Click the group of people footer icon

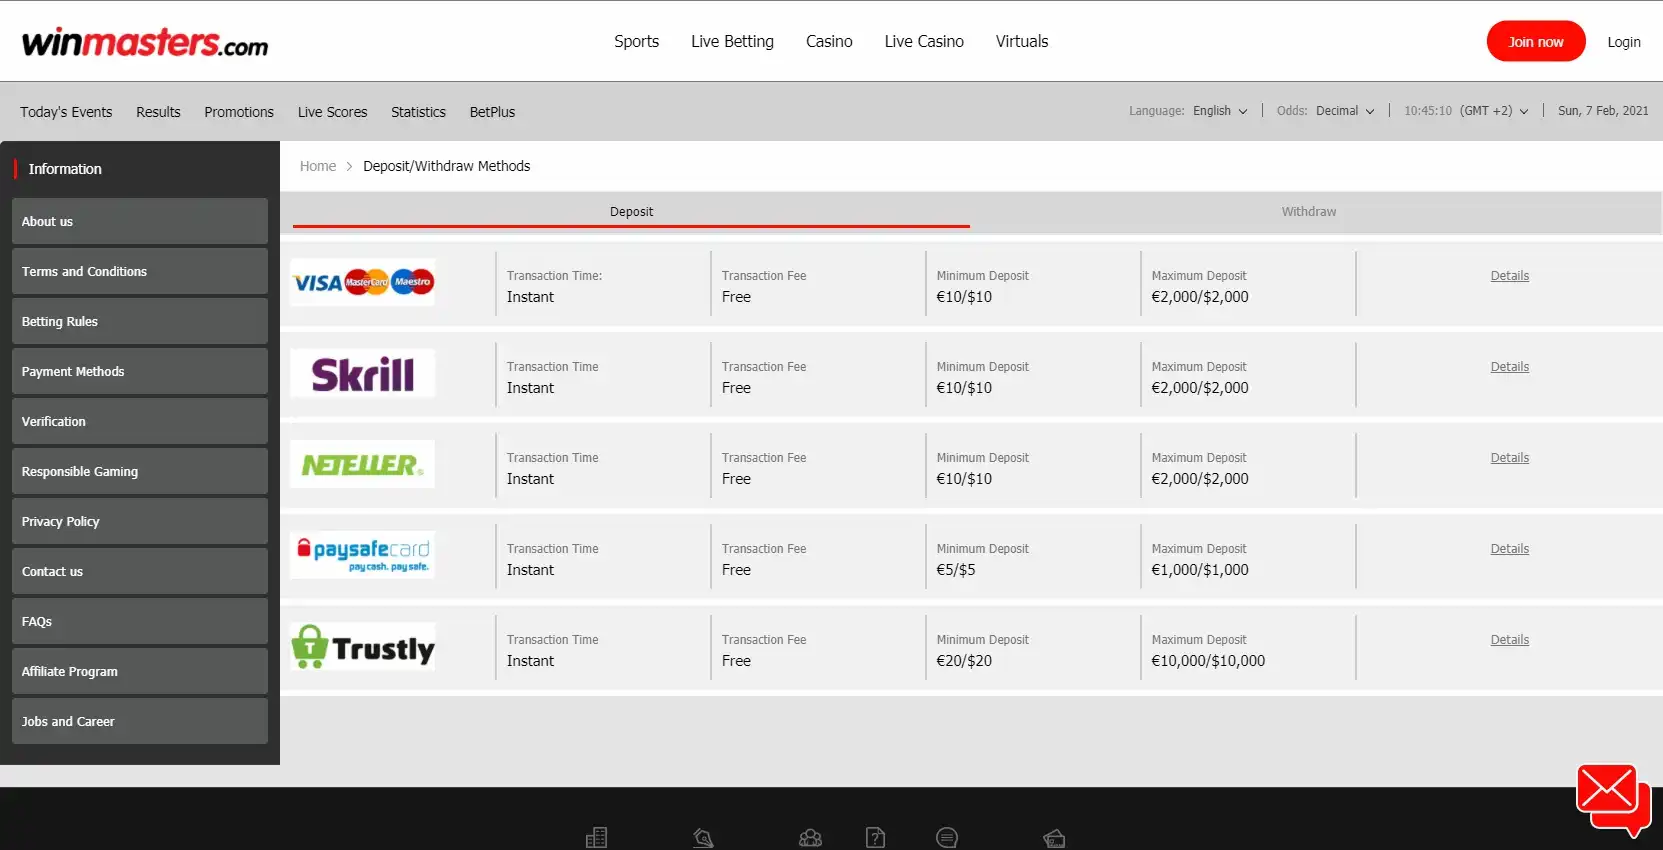(x=810, y=838)
